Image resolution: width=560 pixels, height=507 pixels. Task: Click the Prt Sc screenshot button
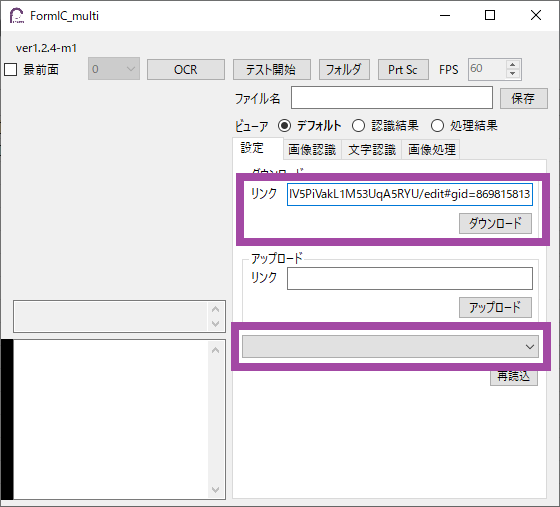click(x=403, y=70)
